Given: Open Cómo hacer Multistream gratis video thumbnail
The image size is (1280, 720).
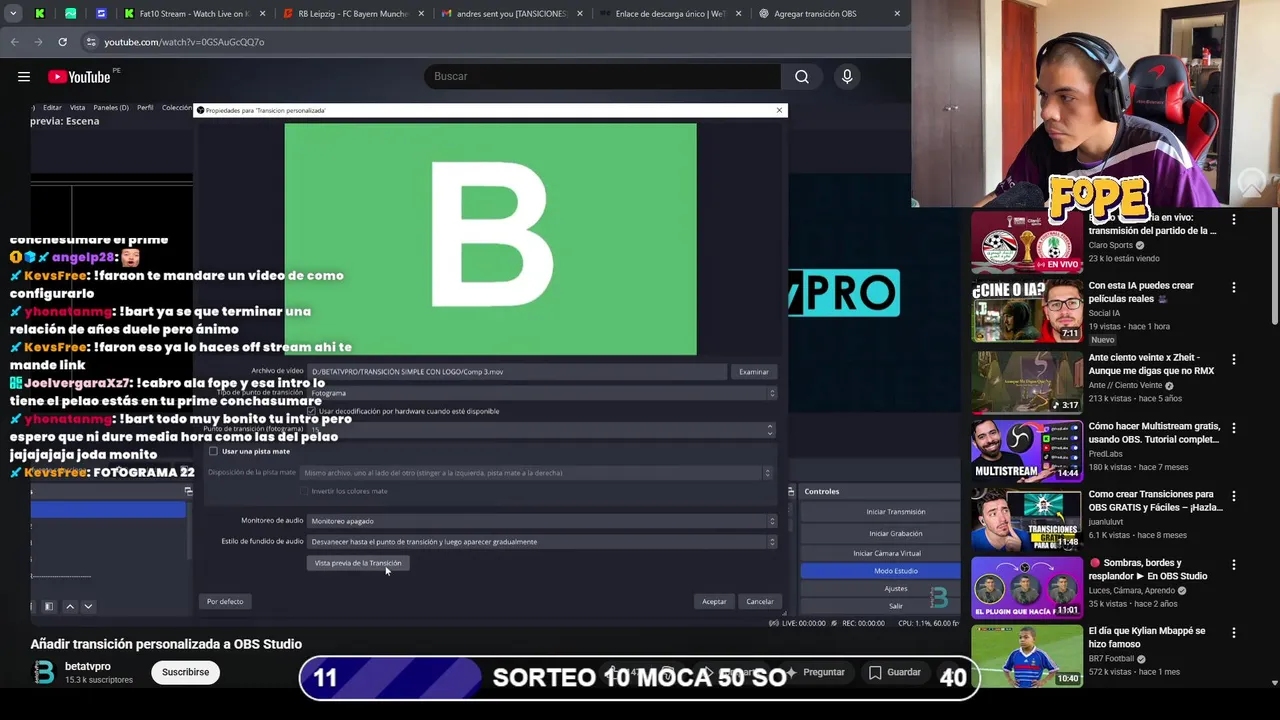Looking at the screenshot, I should (x=1027, y=450).
